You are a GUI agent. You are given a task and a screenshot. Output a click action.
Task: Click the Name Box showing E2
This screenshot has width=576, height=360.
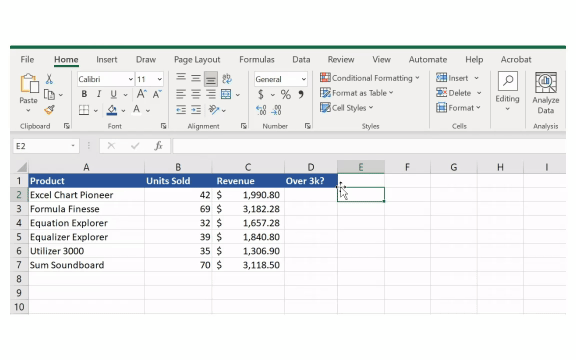point(45,146)
